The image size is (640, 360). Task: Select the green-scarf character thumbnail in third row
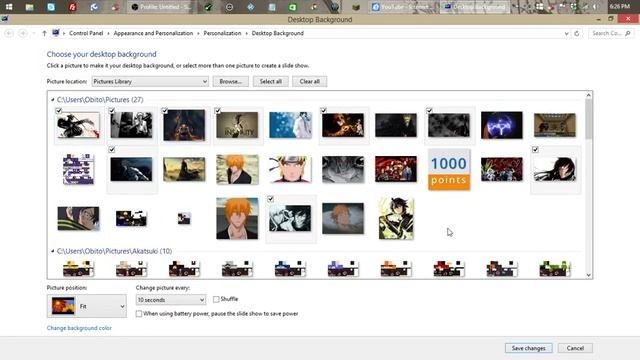click(x=78, y=218)
